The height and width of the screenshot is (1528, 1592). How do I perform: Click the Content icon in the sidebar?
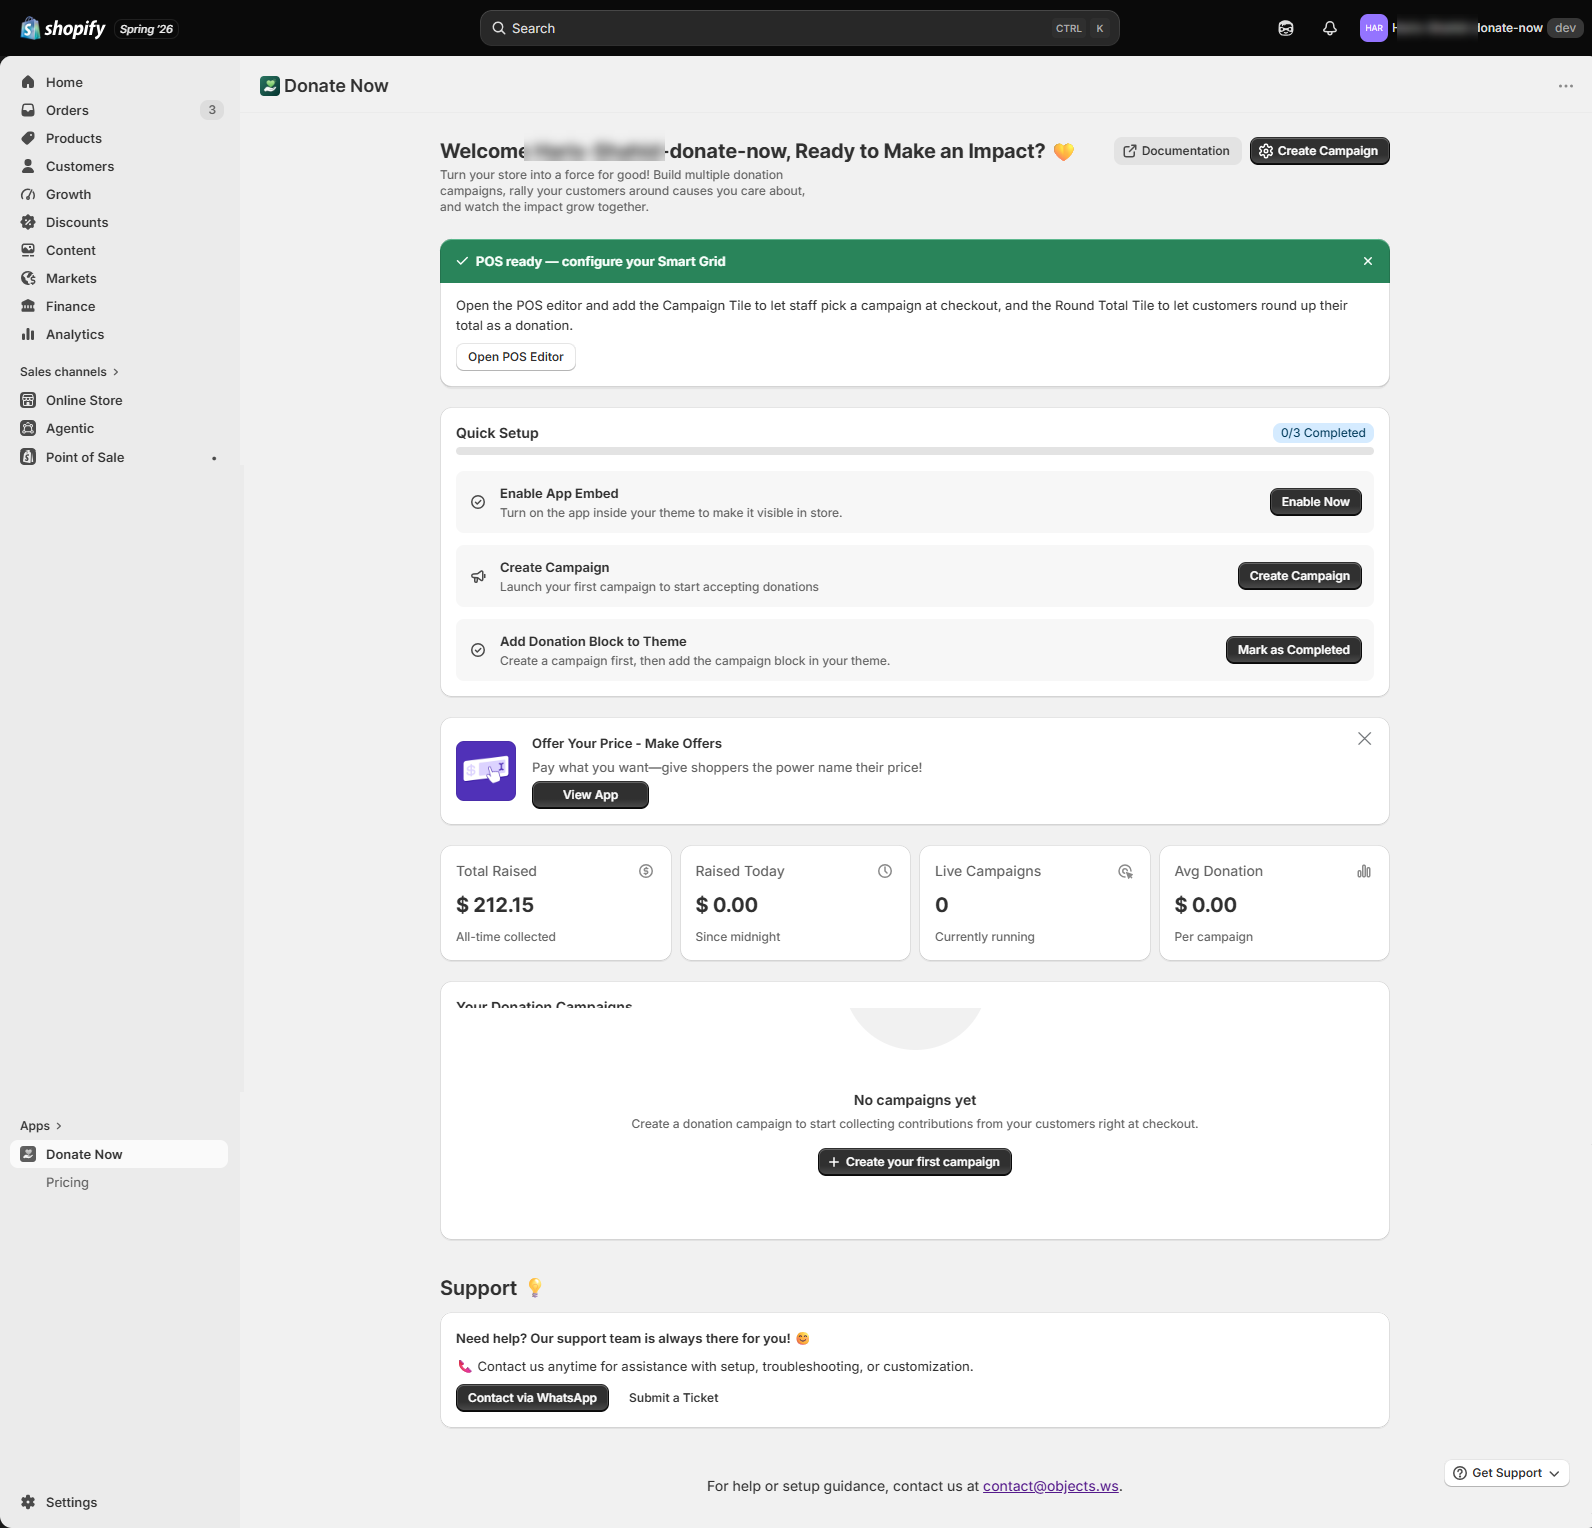tap(28, 250)
